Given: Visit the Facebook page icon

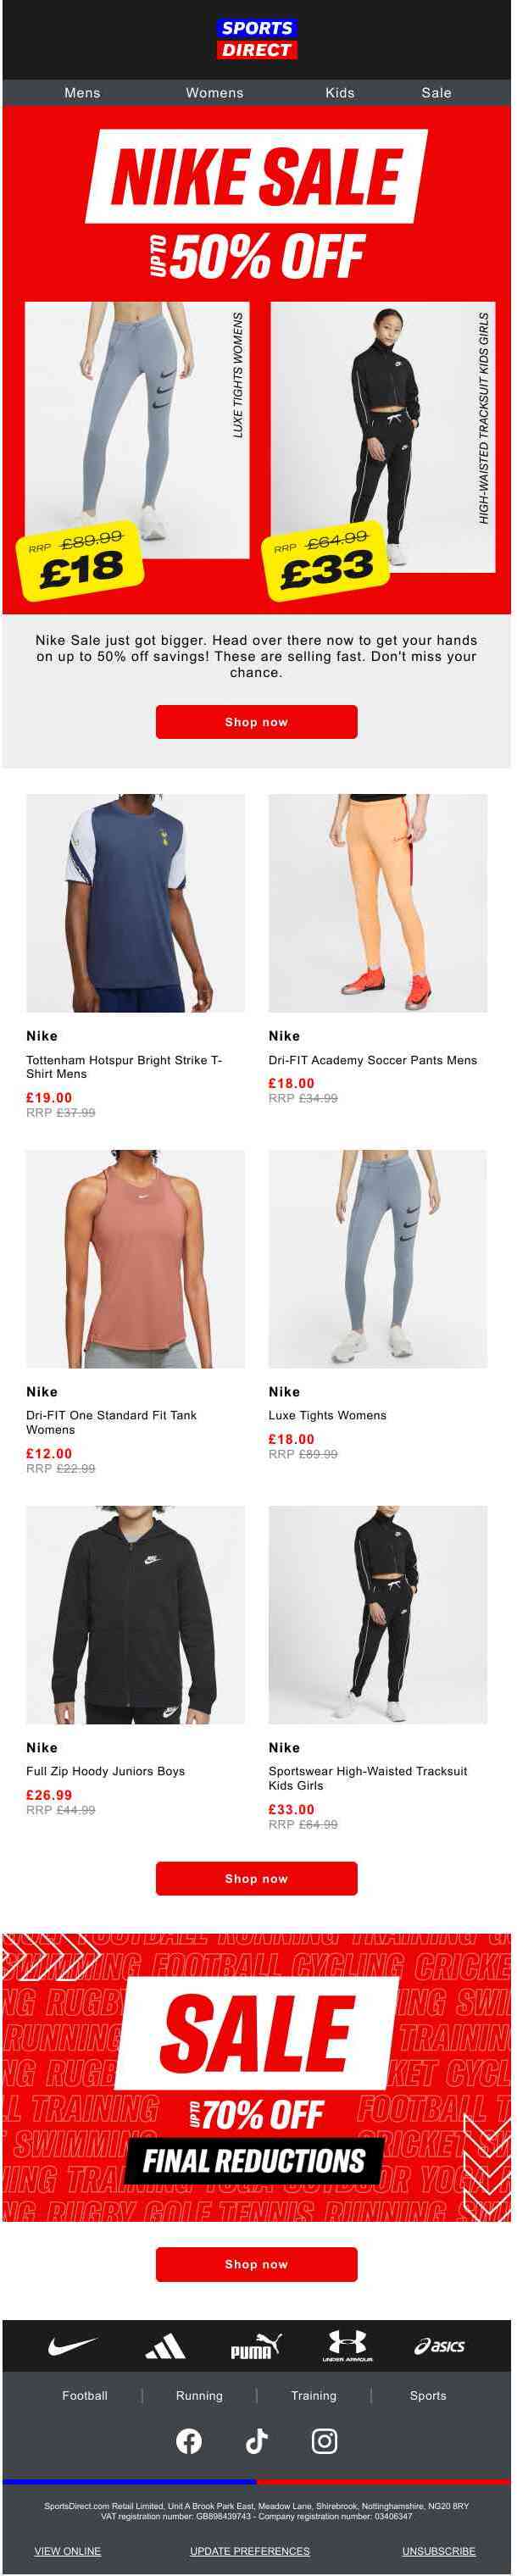Looking at the screenshot, I should pyautogui.click(x=189, y=2441).
